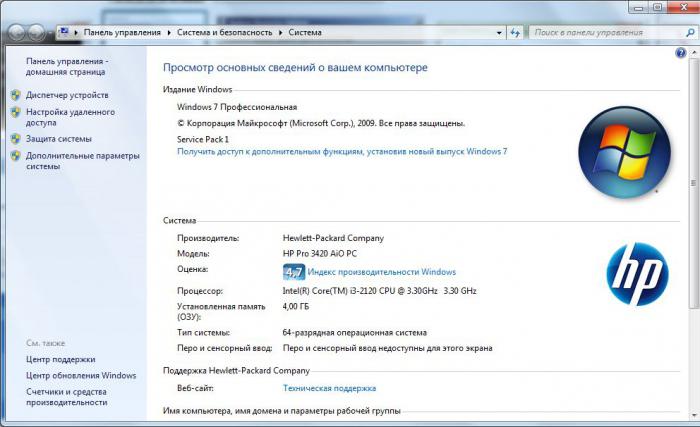Click the Back navigation arrow button

(17, 32)
